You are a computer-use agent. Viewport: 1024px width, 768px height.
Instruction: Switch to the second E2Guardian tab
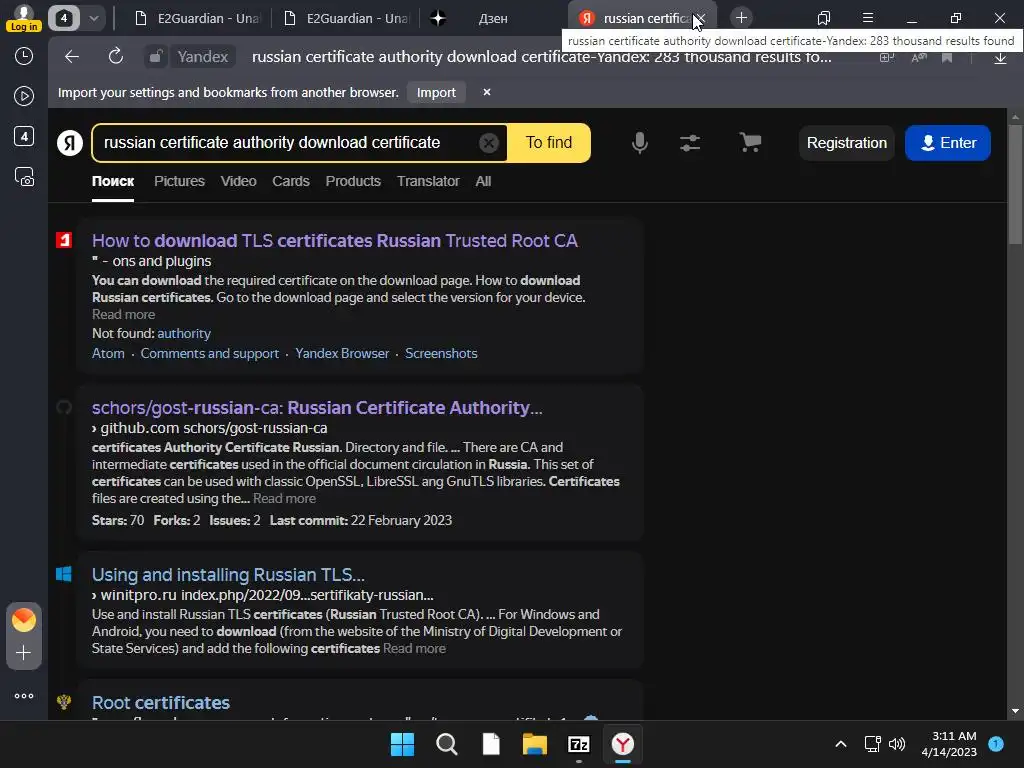coord(346,18)
